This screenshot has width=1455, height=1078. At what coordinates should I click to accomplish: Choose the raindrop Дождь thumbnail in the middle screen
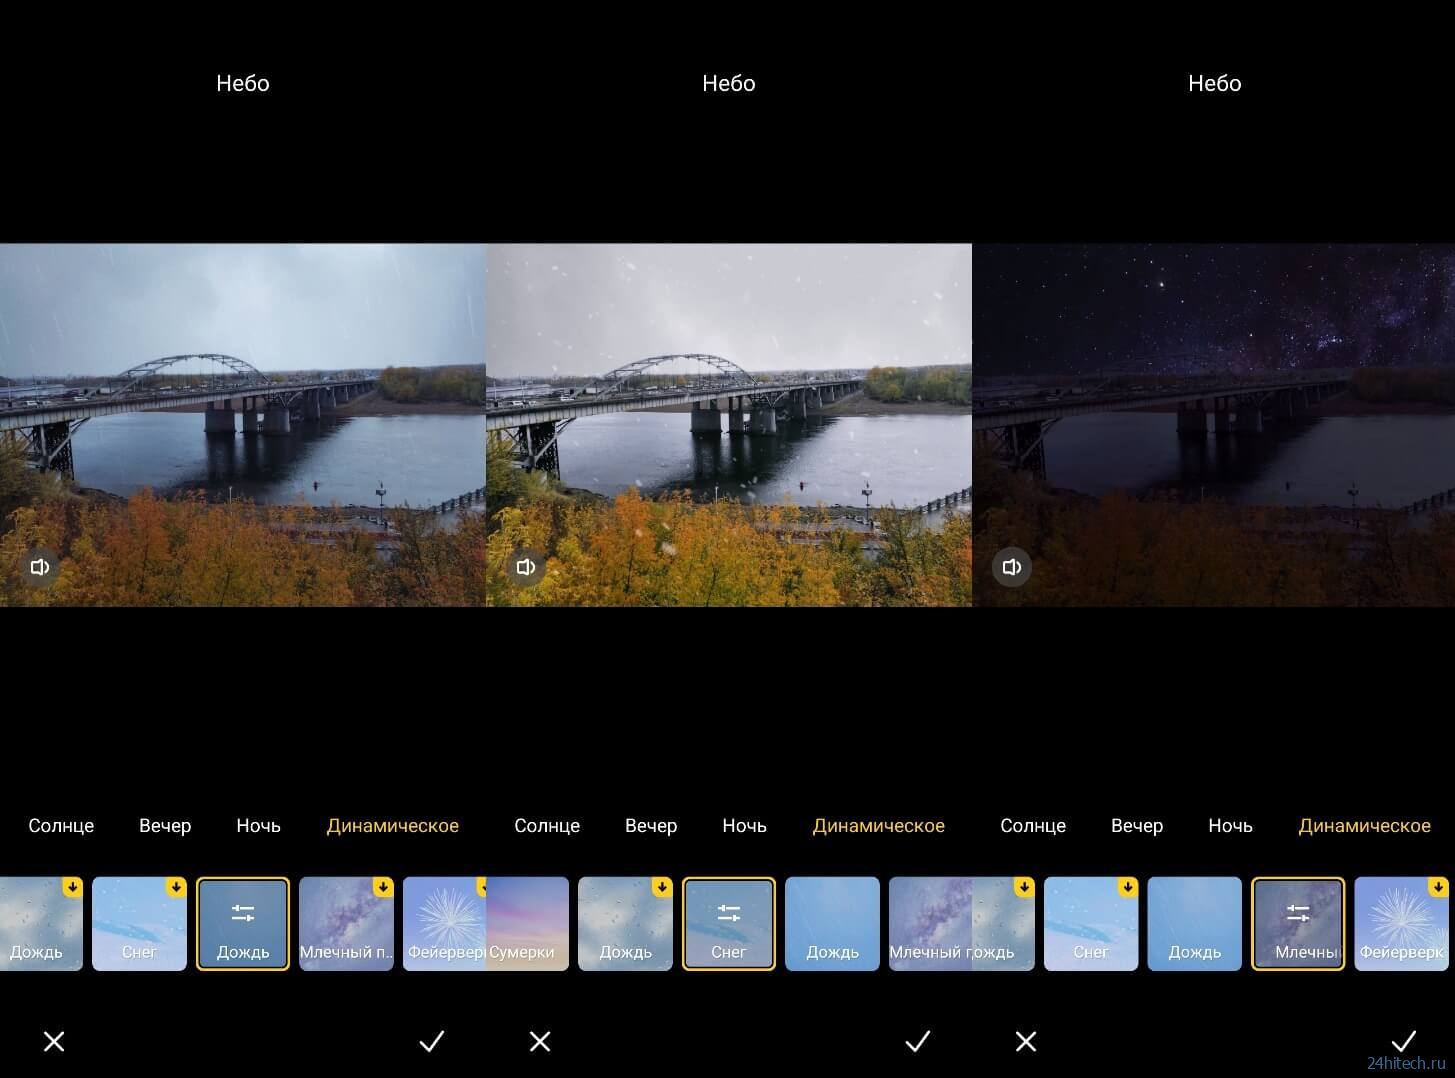tap(625, 924)
